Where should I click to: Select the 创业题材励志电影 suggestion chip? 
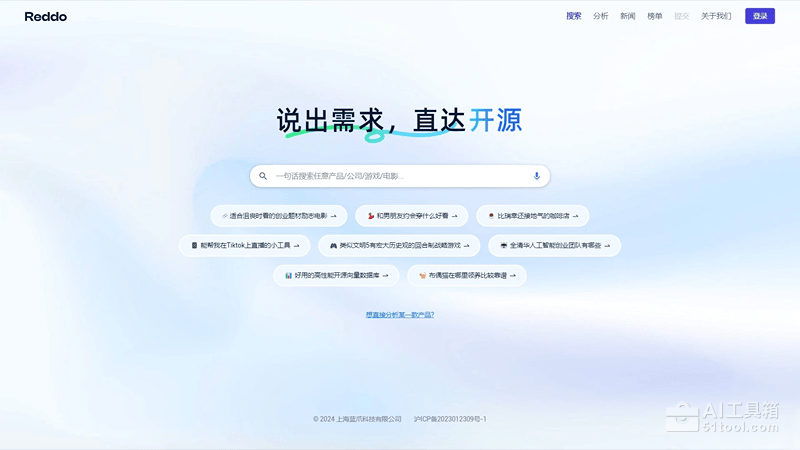279,216
